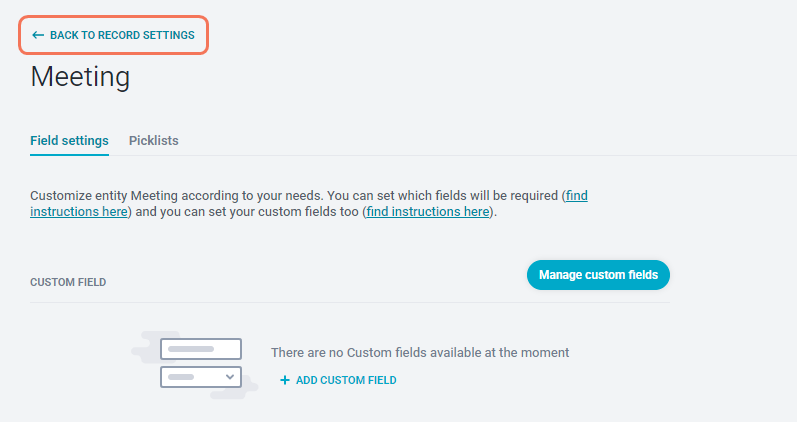Click the 'no Custom fields available' message
The height and width of the screenshot is (422, 797).
click(x=420, y=353)
